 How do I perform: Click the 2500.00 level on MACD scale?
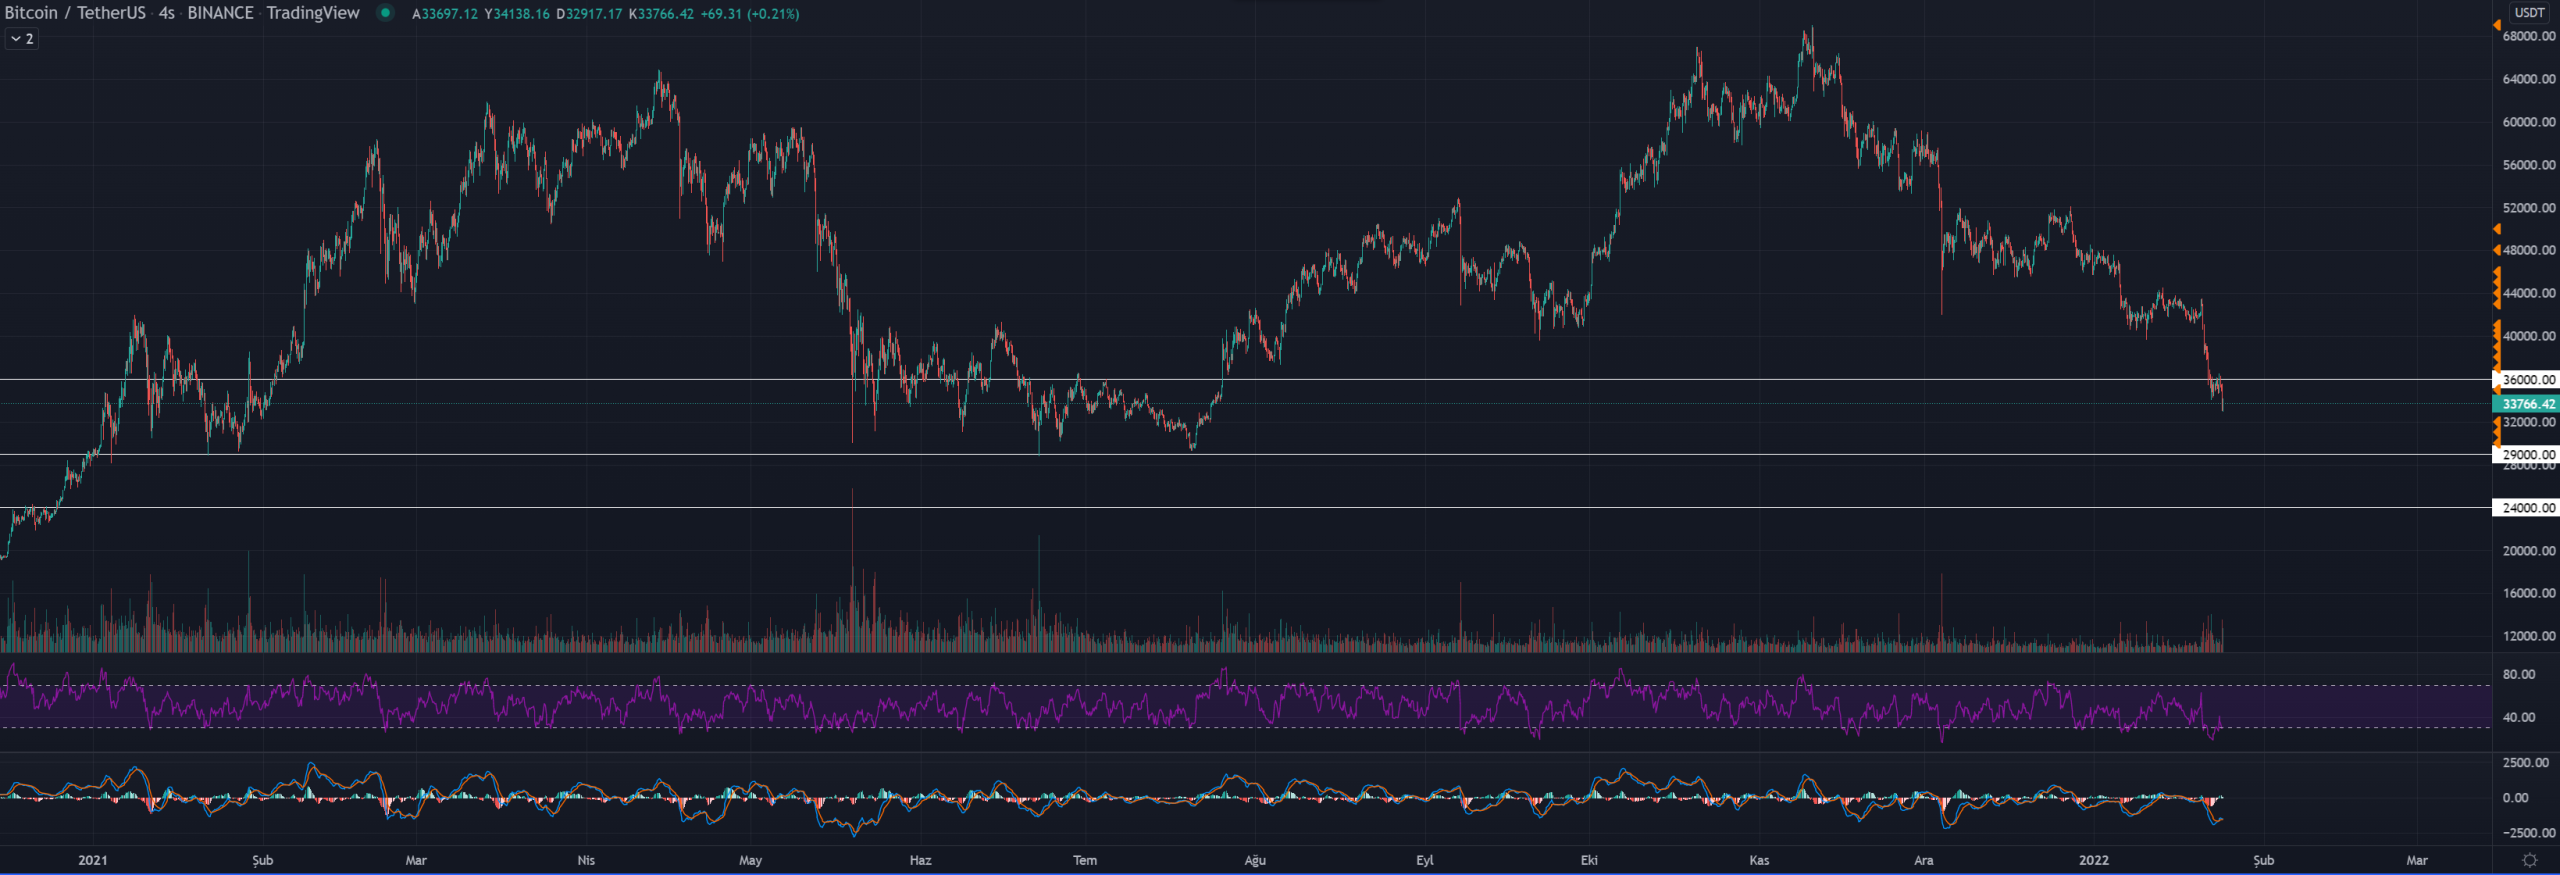[x=2525, y=763]
